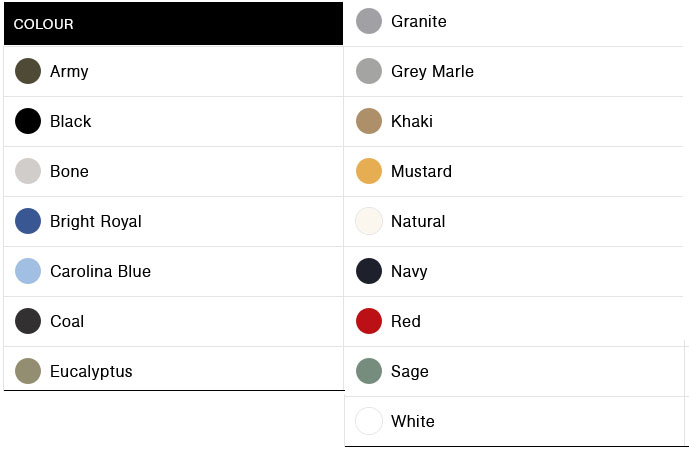Choose the Coal colour swatch
This screenshot has width=689, height=452.
coord(28,321)
